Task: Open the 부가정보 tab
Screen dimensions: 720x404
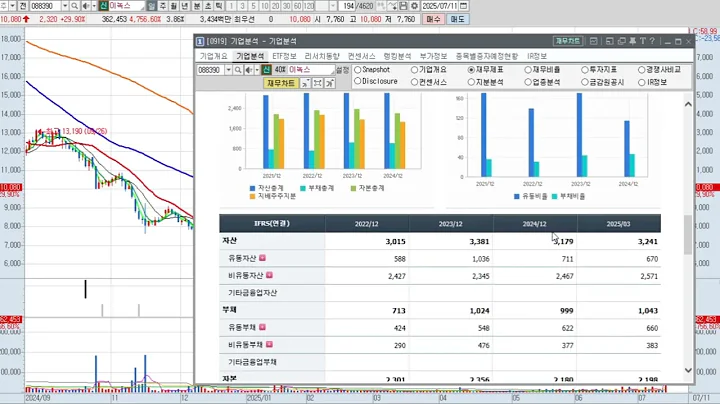Action: coord(433,56)
